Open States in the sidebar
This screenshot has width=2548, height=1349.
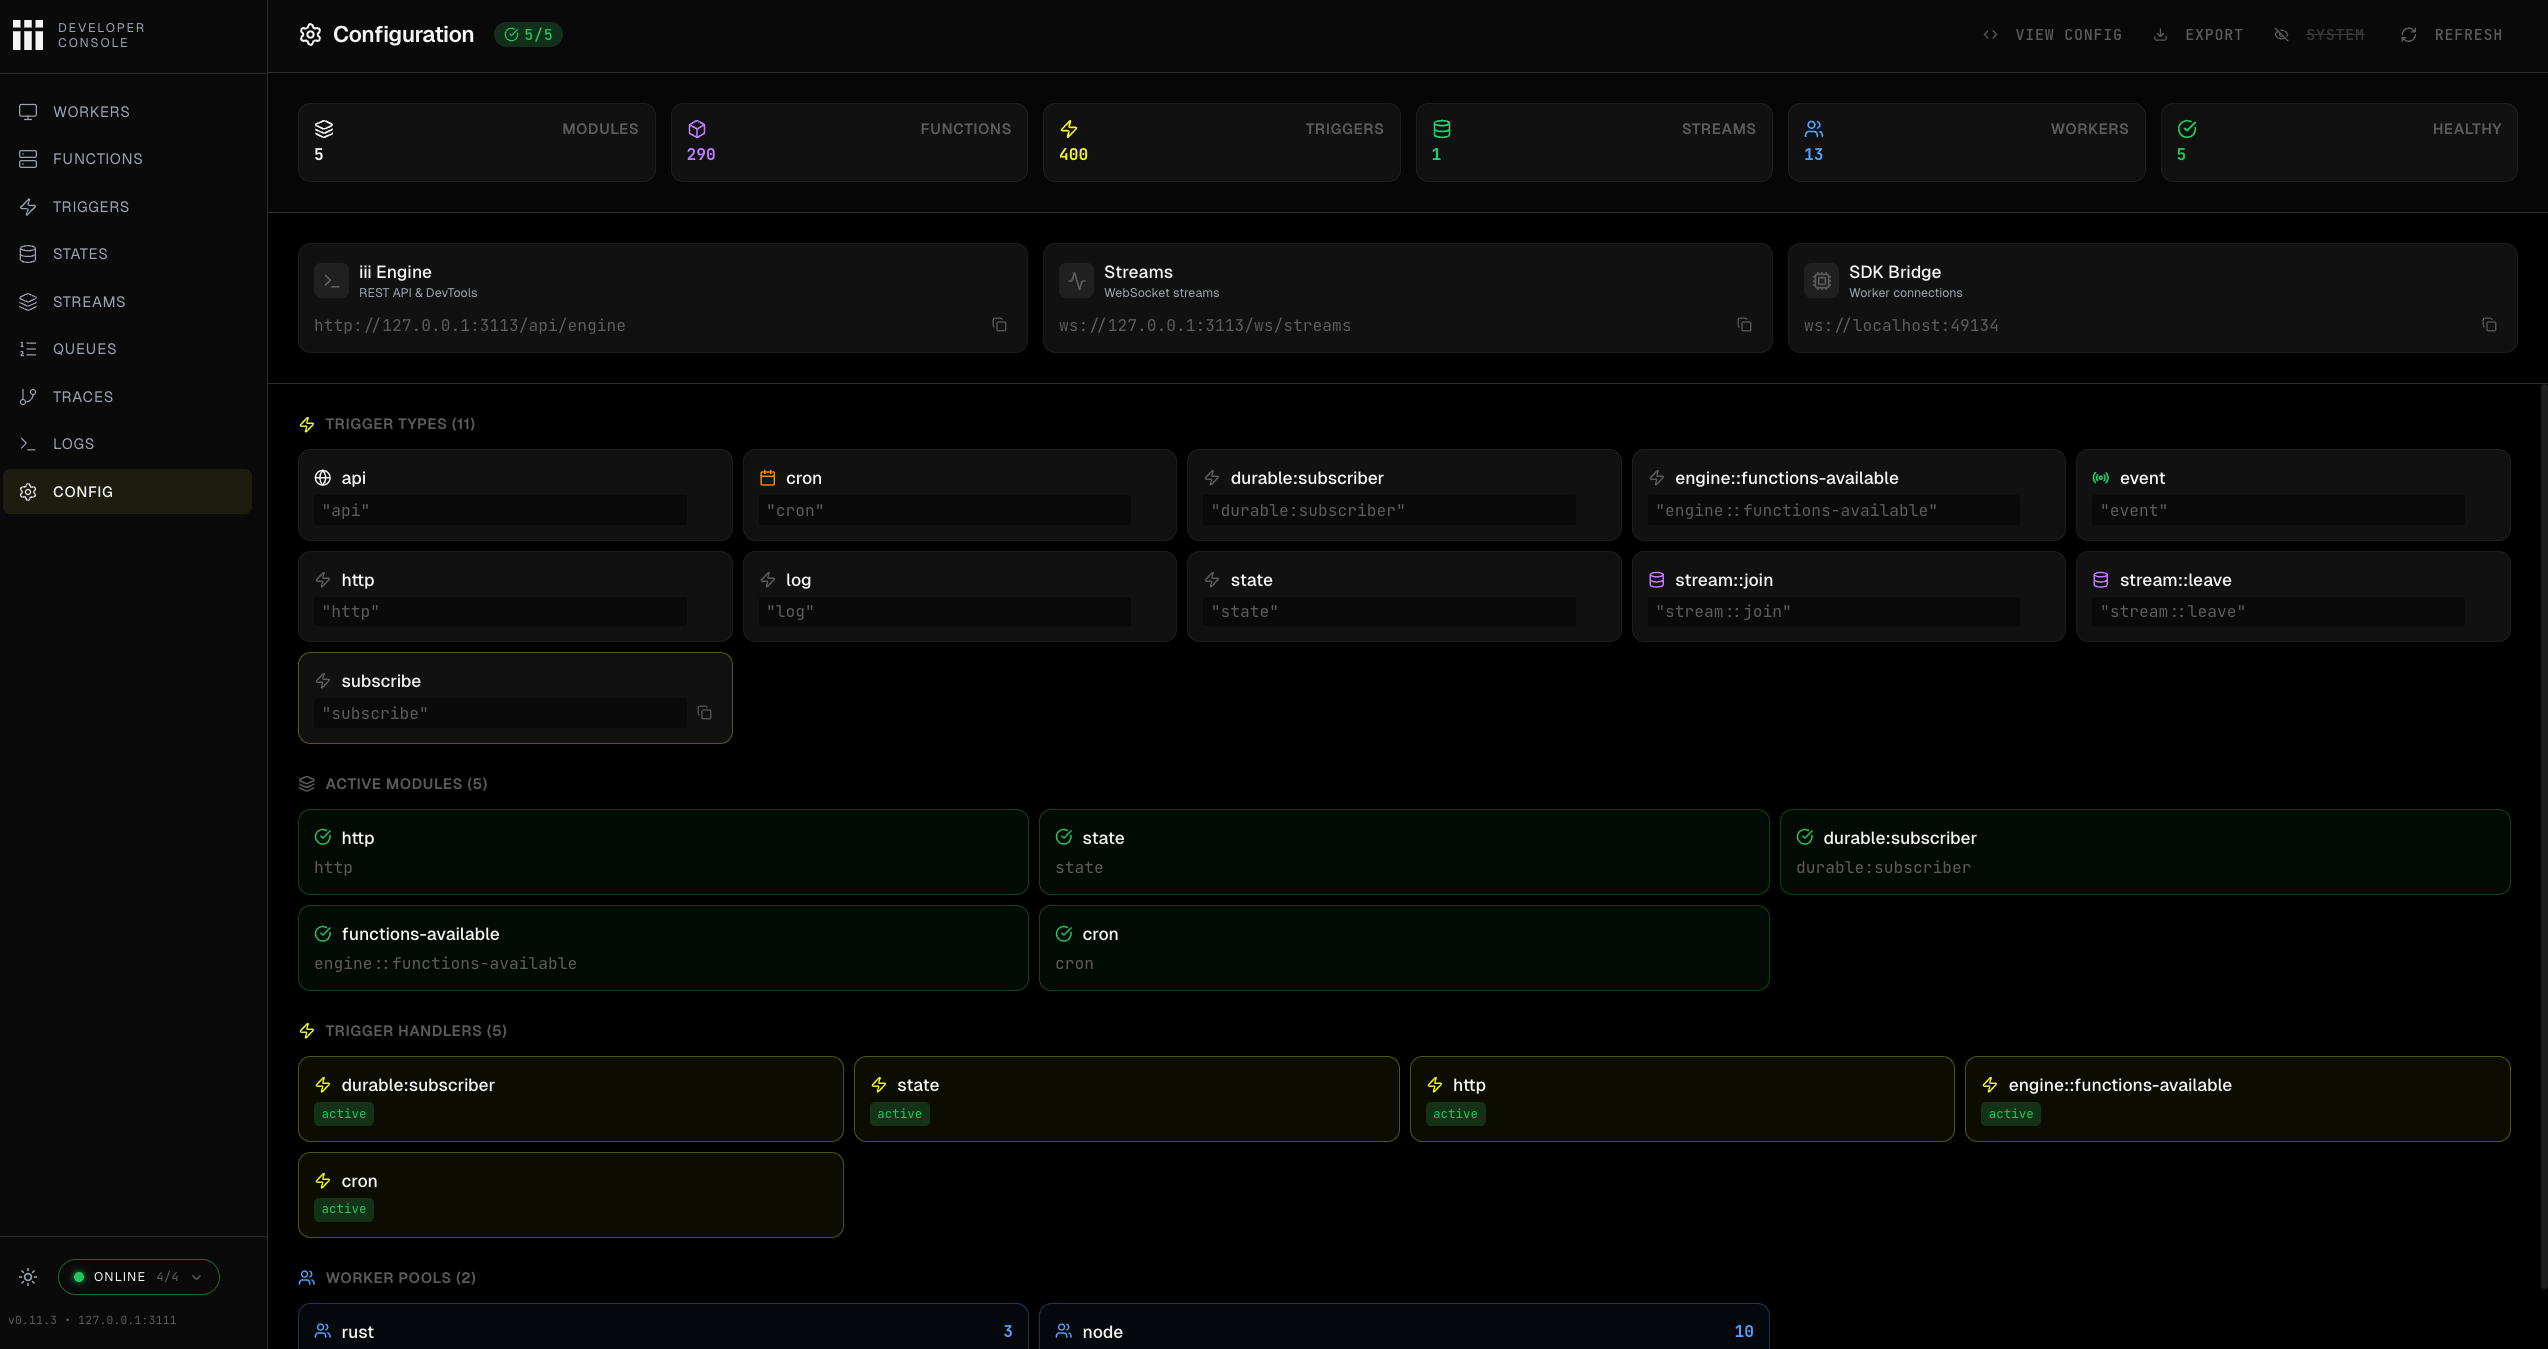pos(127,254)
